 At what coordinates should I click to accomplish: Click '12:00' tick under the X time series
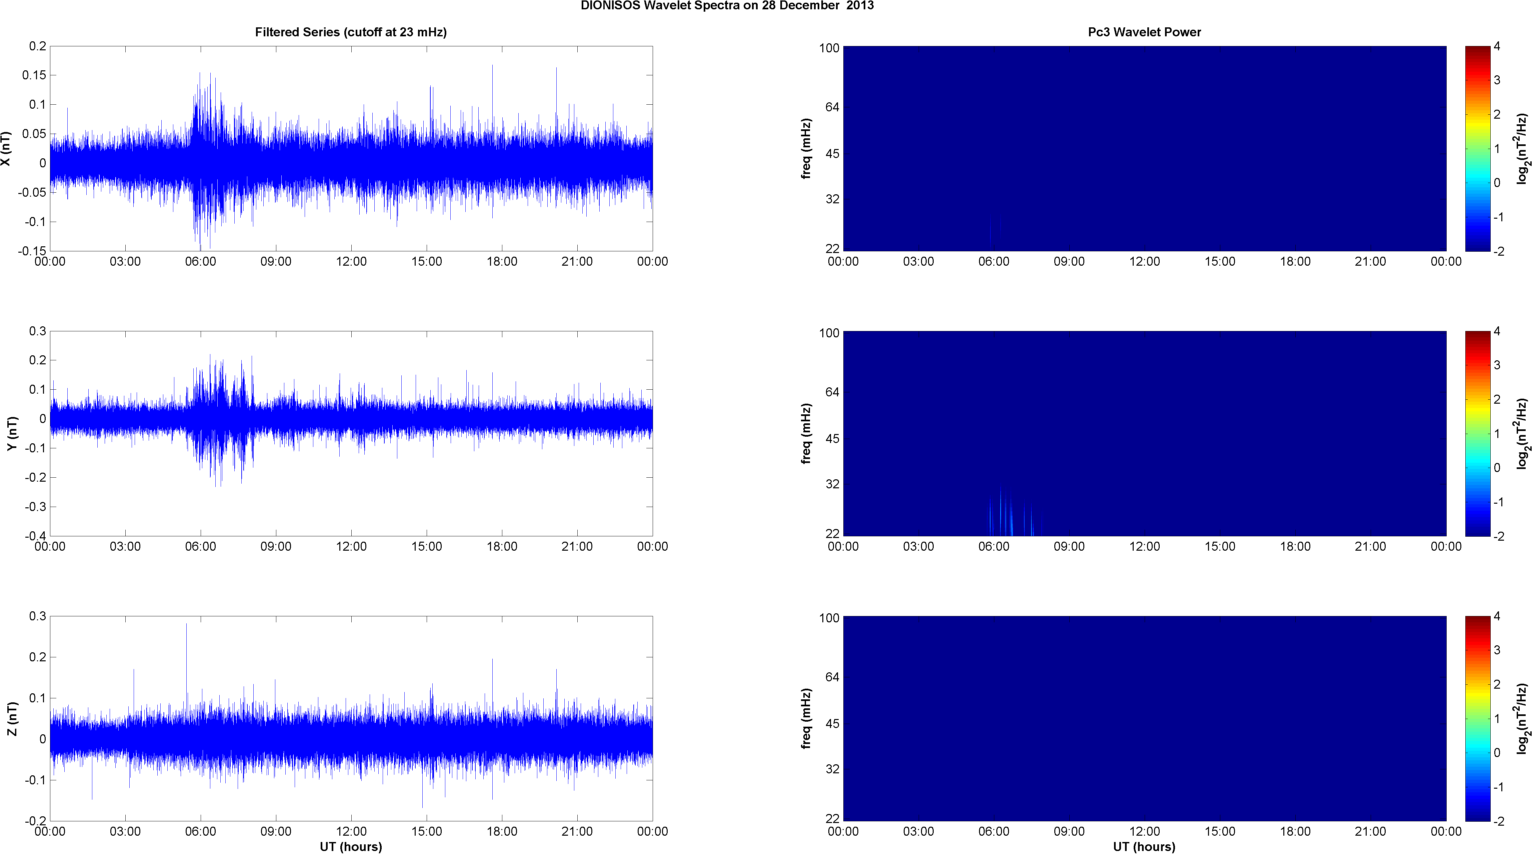(x=351, y=262)
